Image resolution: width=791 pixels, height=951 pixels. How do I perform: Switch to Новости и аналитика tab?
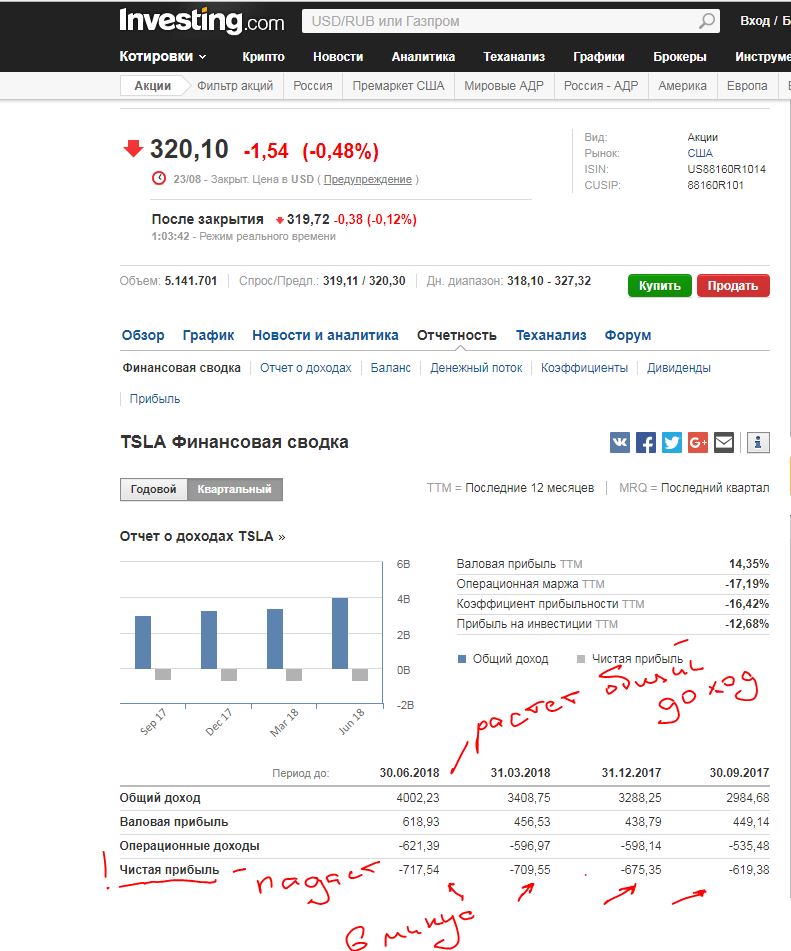point(325,335)
